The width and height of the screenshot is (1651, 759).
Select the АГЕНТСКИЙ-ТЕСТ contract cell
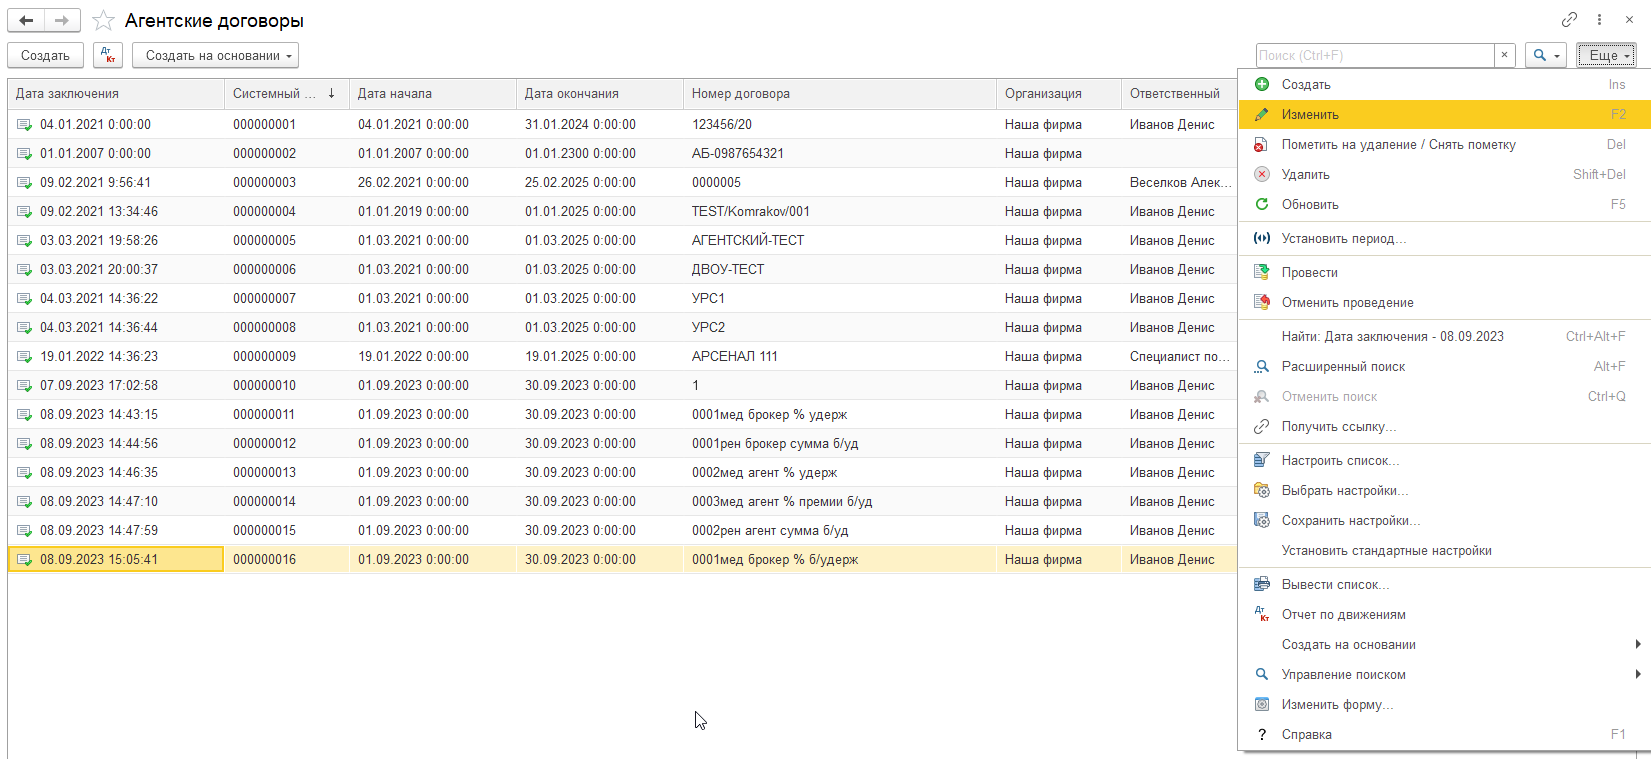tap(840, 240)
